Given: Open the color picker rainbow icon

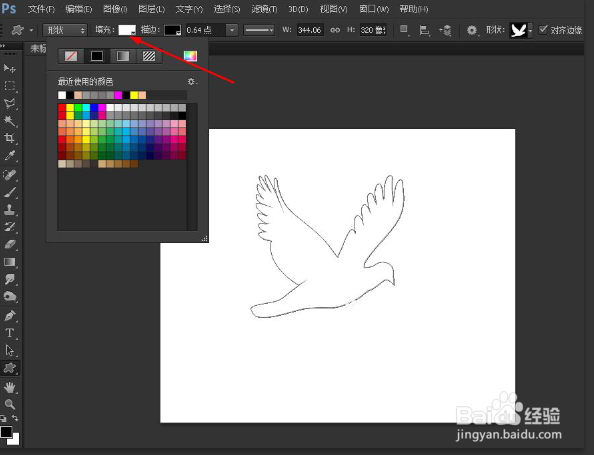Looking at the screenshot, I should pyautogui.click(x=190, y=56).
